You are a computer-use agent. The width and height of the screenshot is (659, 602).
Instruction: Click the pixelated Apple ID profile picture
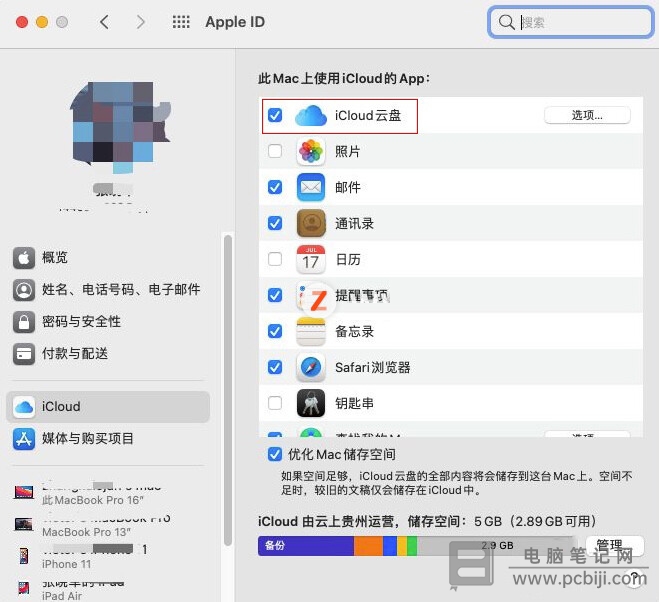[x=121, y=127]
